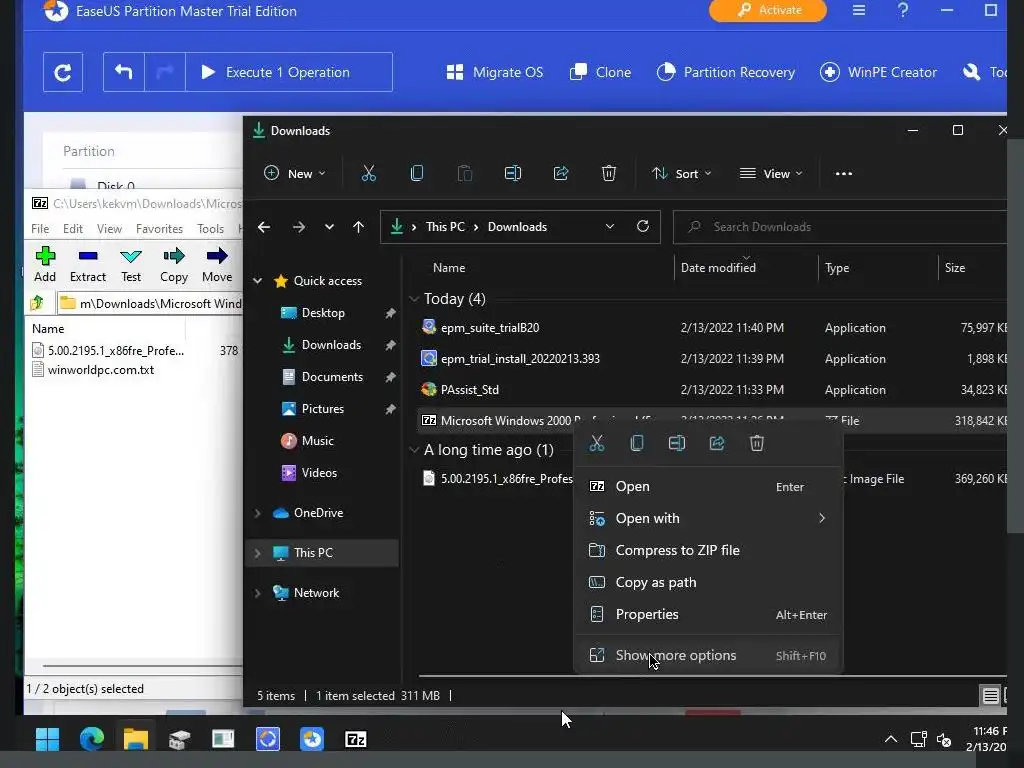Screen dimensions: 1024x768
Task: Click Rename icon in context menu
Action: [x=677, y=443]
